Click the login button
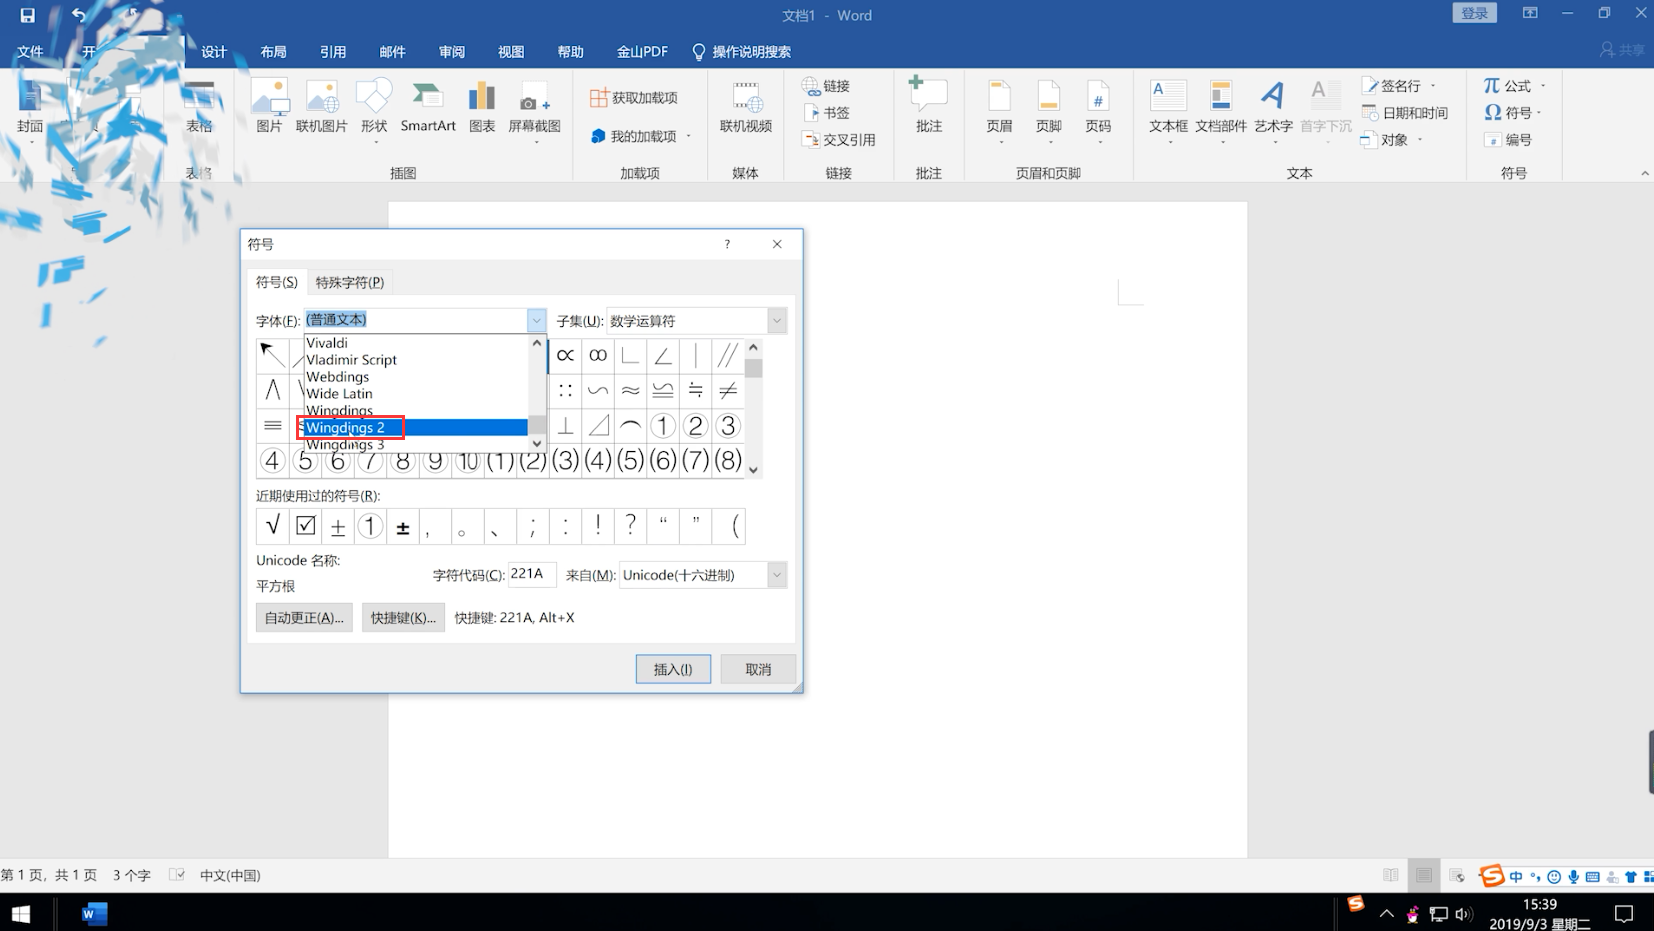1654x931 pixels. click(1474, 13)
